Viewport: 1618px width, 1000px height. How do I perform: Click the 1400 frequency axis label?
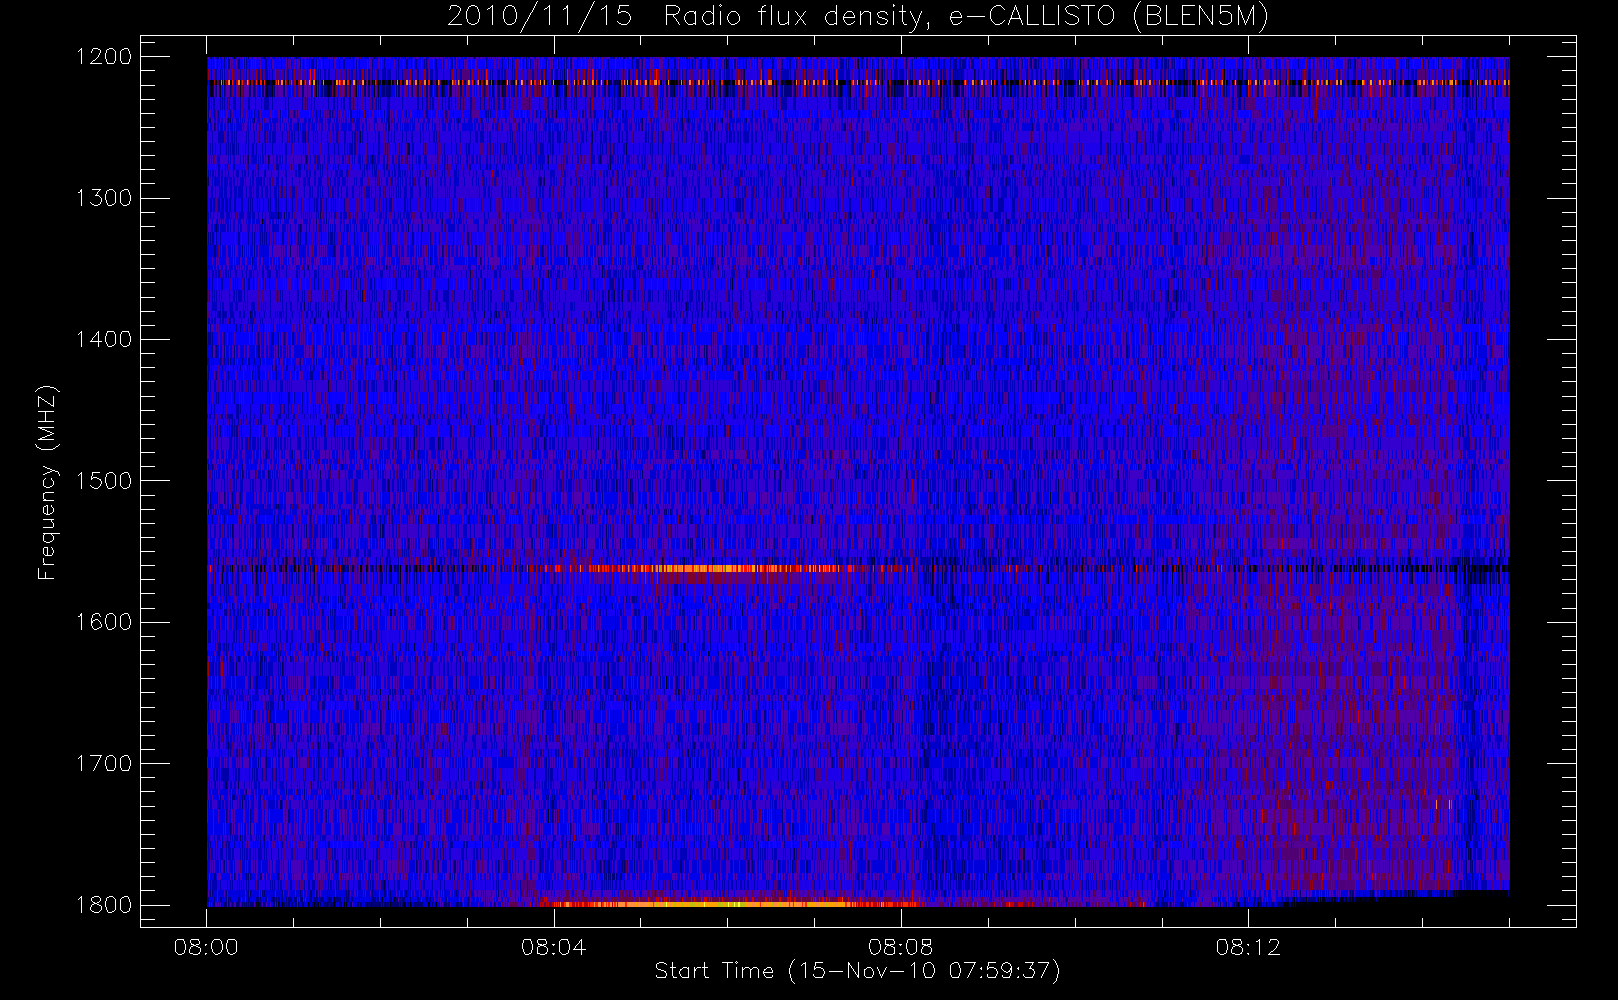pos(104,340)
